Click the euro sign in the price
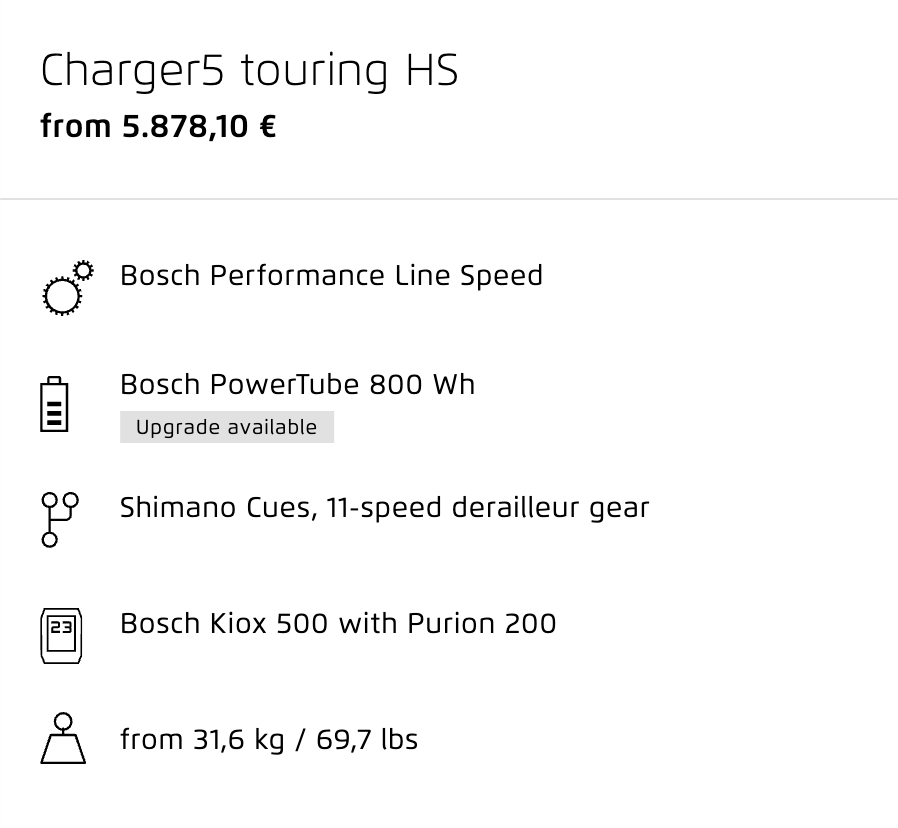 click(x=267, y=126)
